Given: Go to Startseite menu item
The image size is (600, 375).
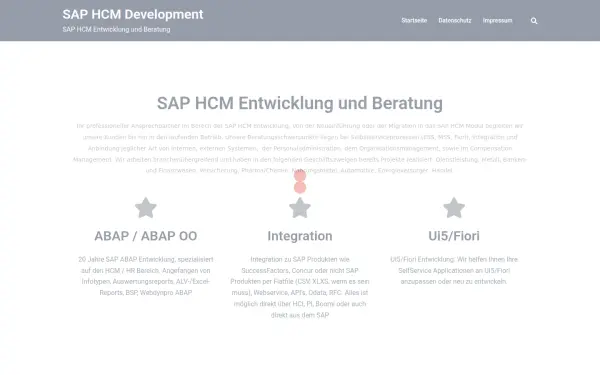Looking at the screenshot, I should (414, 21).
